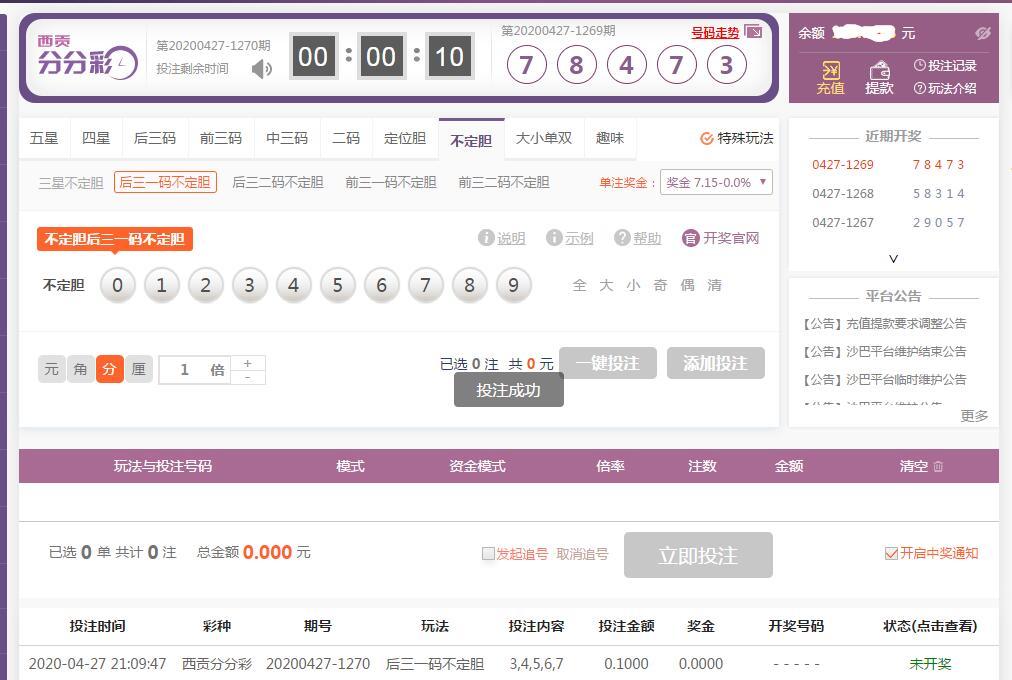Switch to the 大小单双 tab

[x=544, y=138]
